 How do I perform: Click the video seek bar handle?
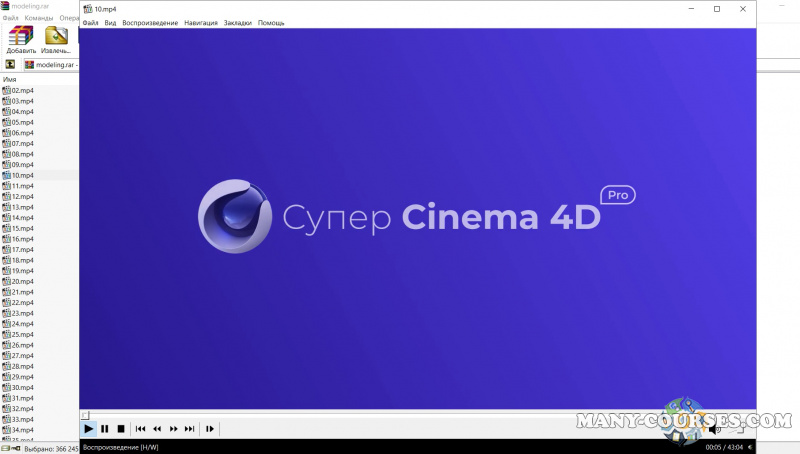tap(85, 414)
